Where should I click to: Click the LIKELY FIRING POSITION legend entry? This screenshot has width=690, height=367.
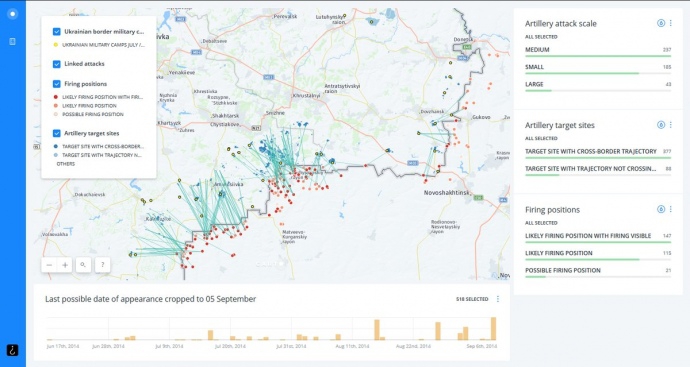[x=89, y=106]
